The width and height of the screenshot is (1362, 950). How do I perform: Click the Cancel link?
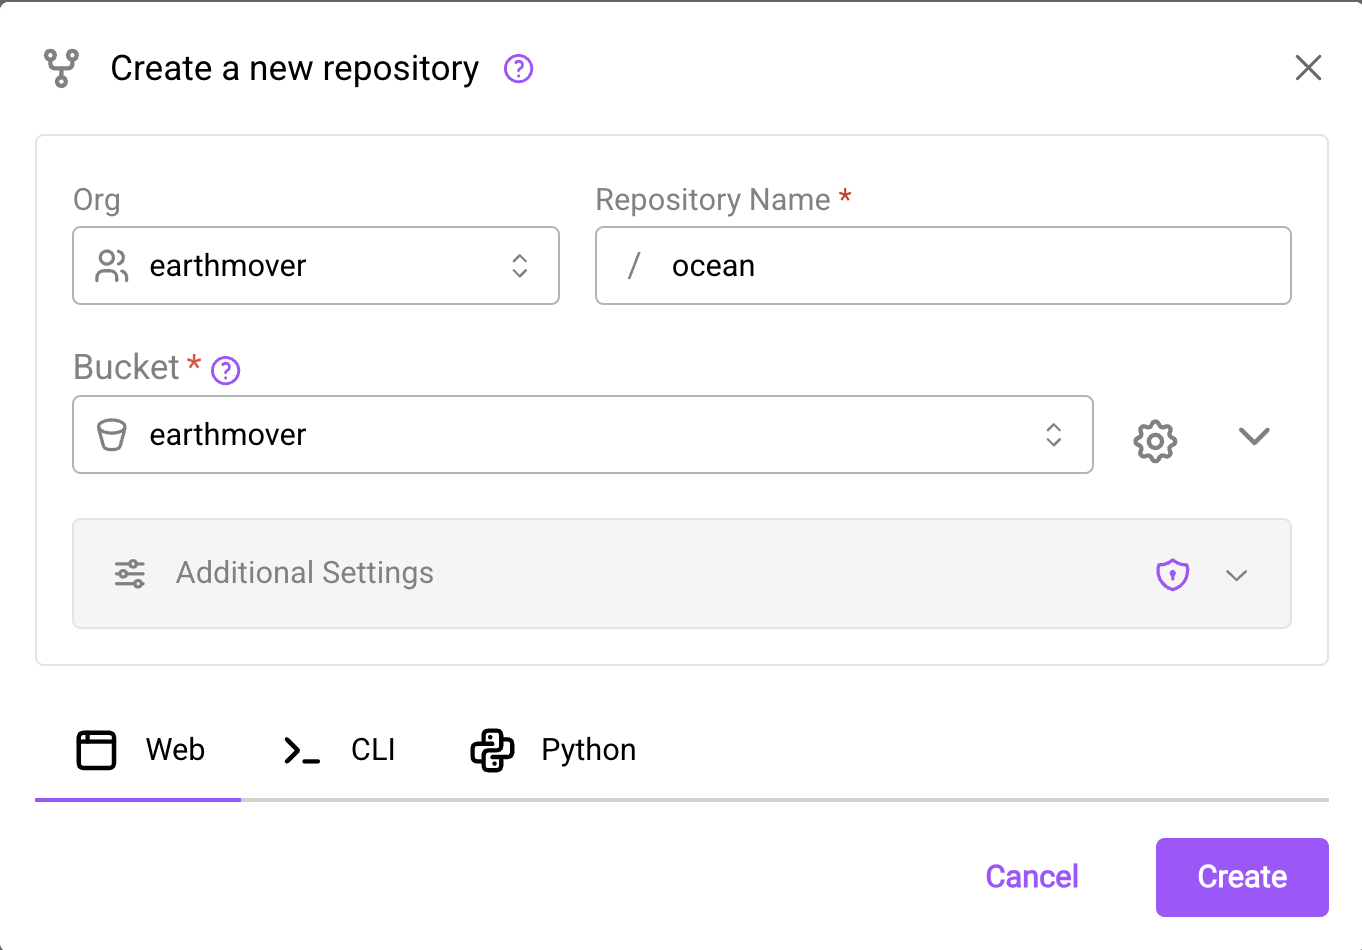coord(1031,877)
